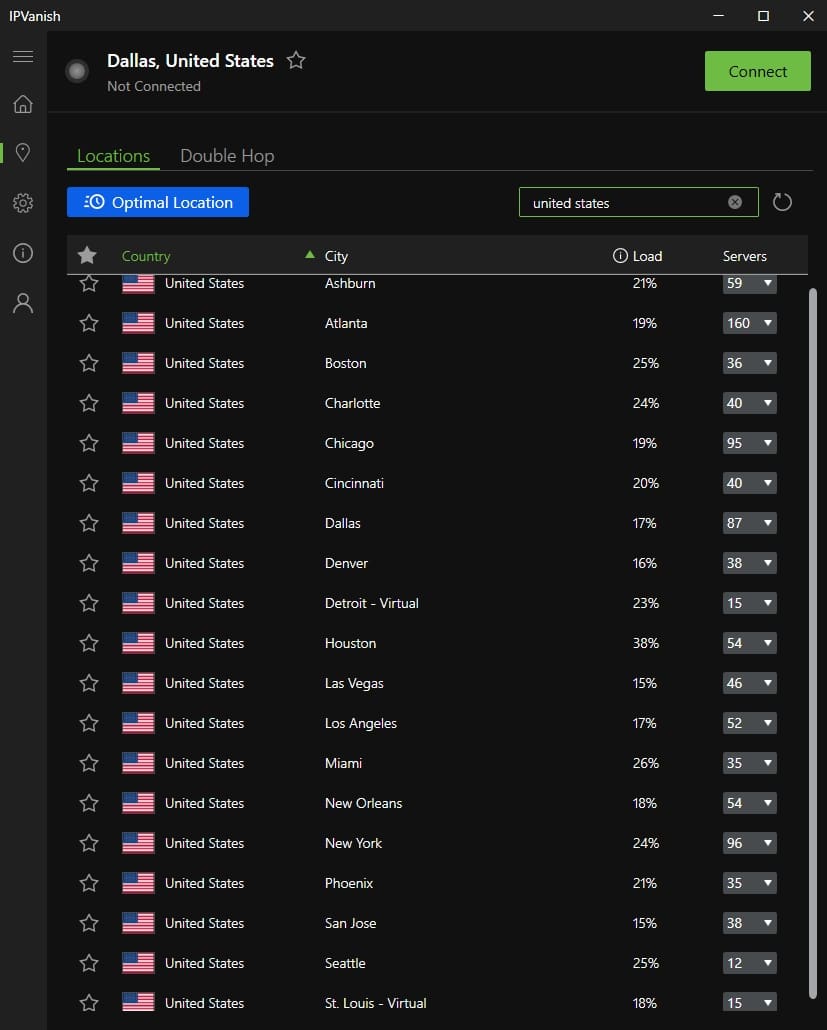Screen dimensions: 827x1030
Task: Click the green Connect button
Action: [x=757, y=71]
